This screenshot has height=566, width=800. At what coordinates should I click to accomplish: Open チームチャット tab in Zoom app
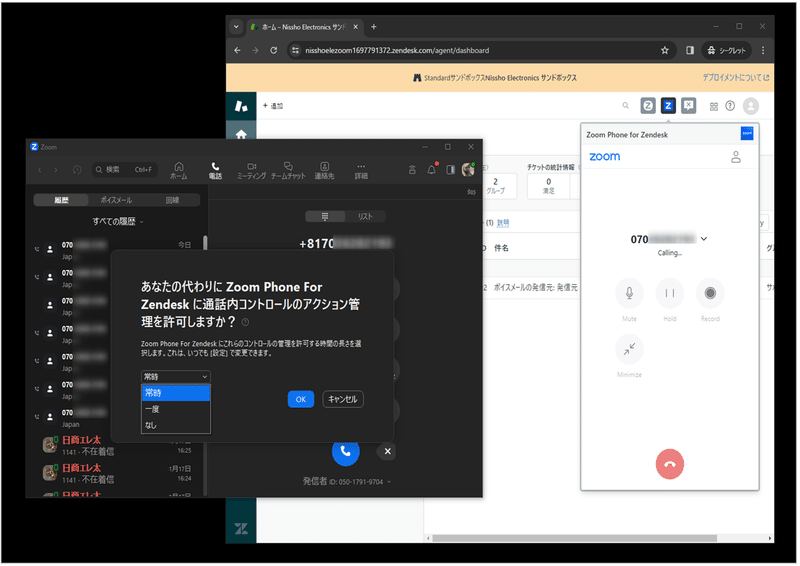click(x=289, y=171)
